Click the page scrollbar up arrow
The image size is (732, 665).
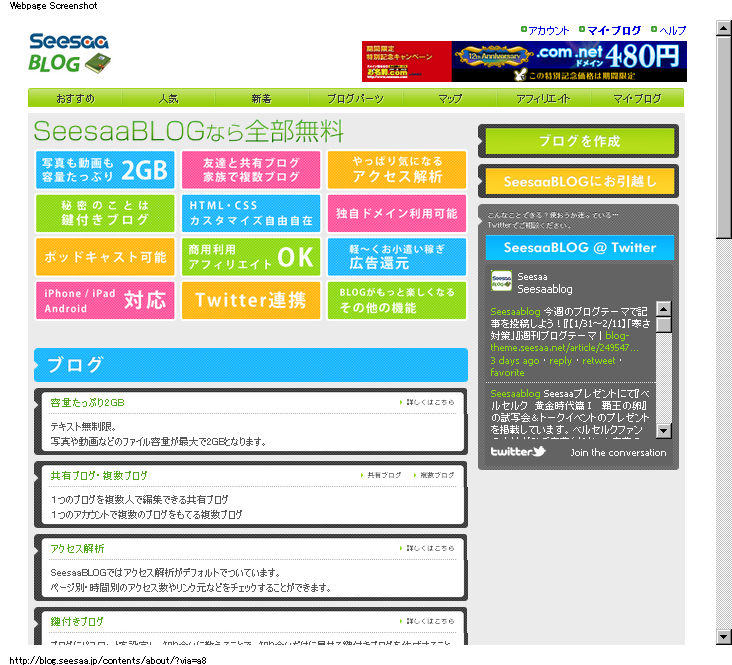click(723, 28)
